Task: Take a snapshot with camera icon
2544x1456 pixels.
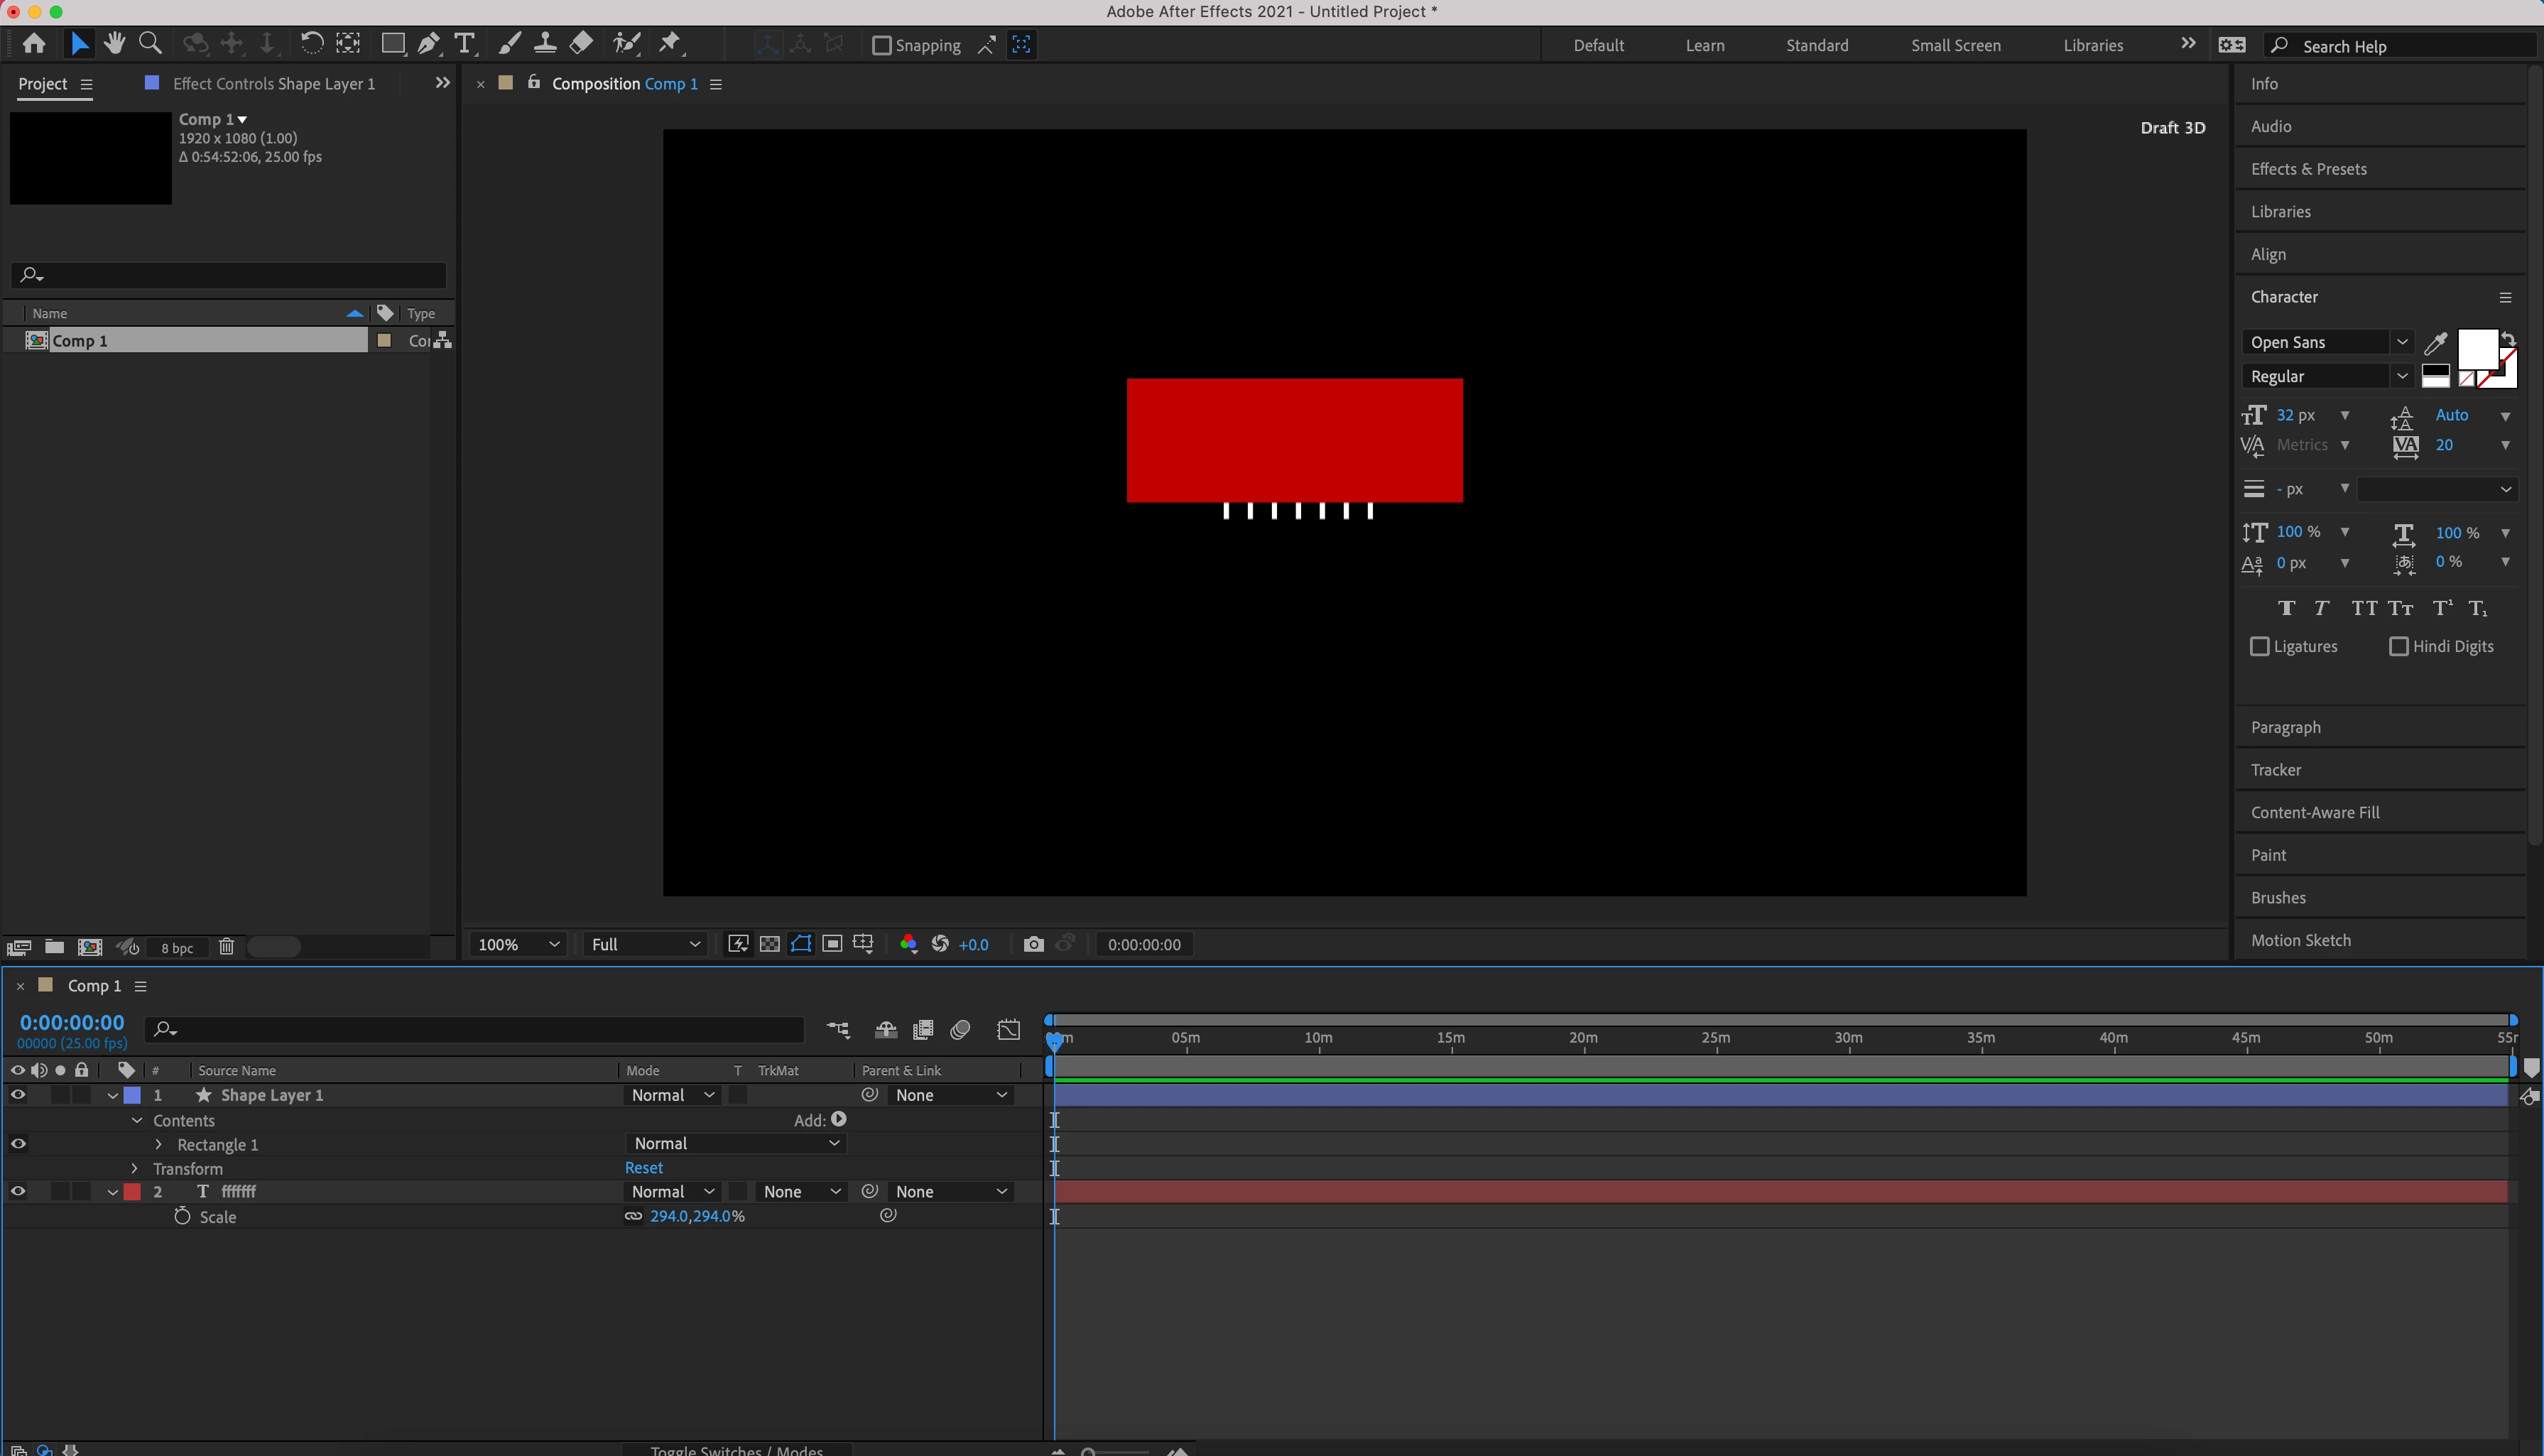Action: click(1033, 944)
